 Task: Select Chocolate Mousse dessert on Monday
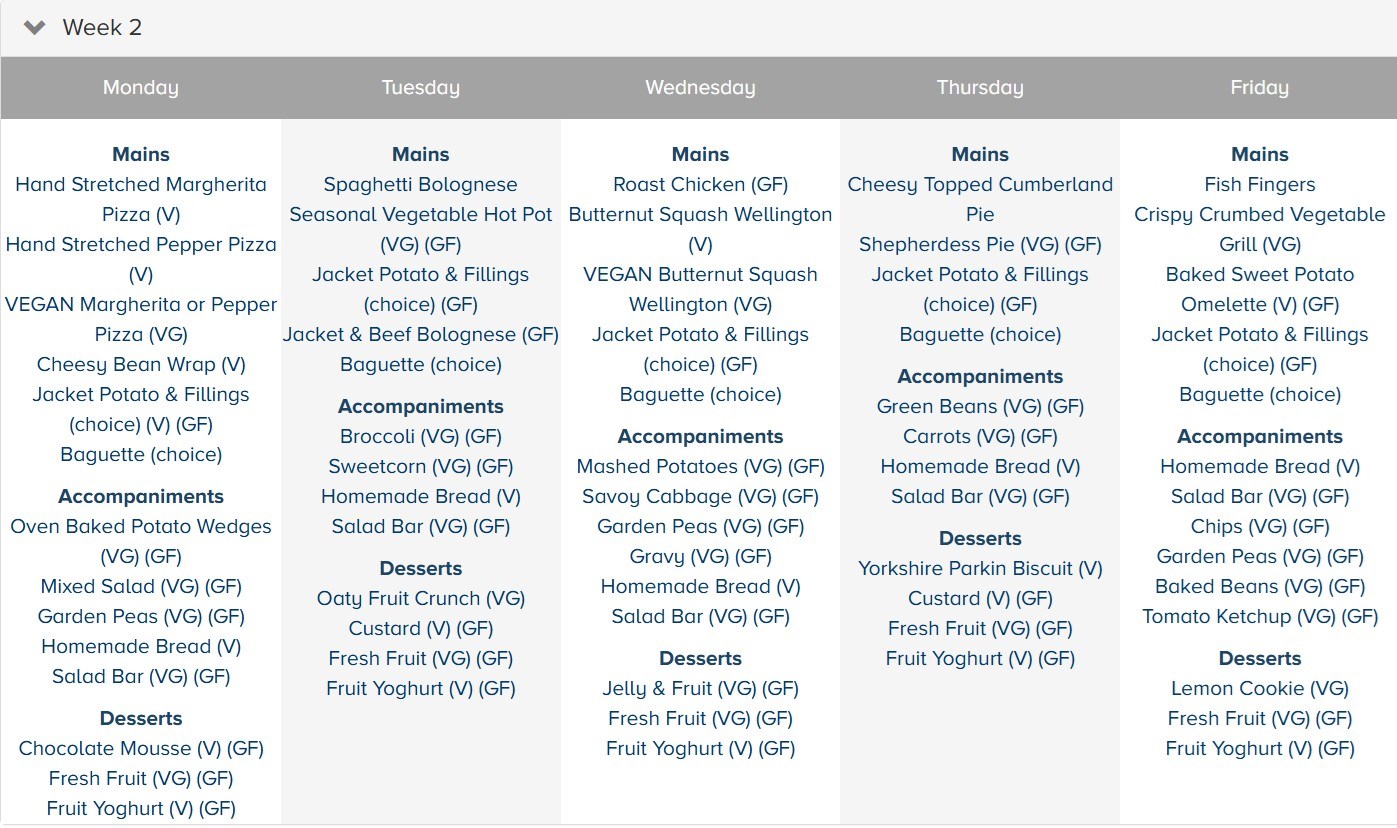point(141,749)
